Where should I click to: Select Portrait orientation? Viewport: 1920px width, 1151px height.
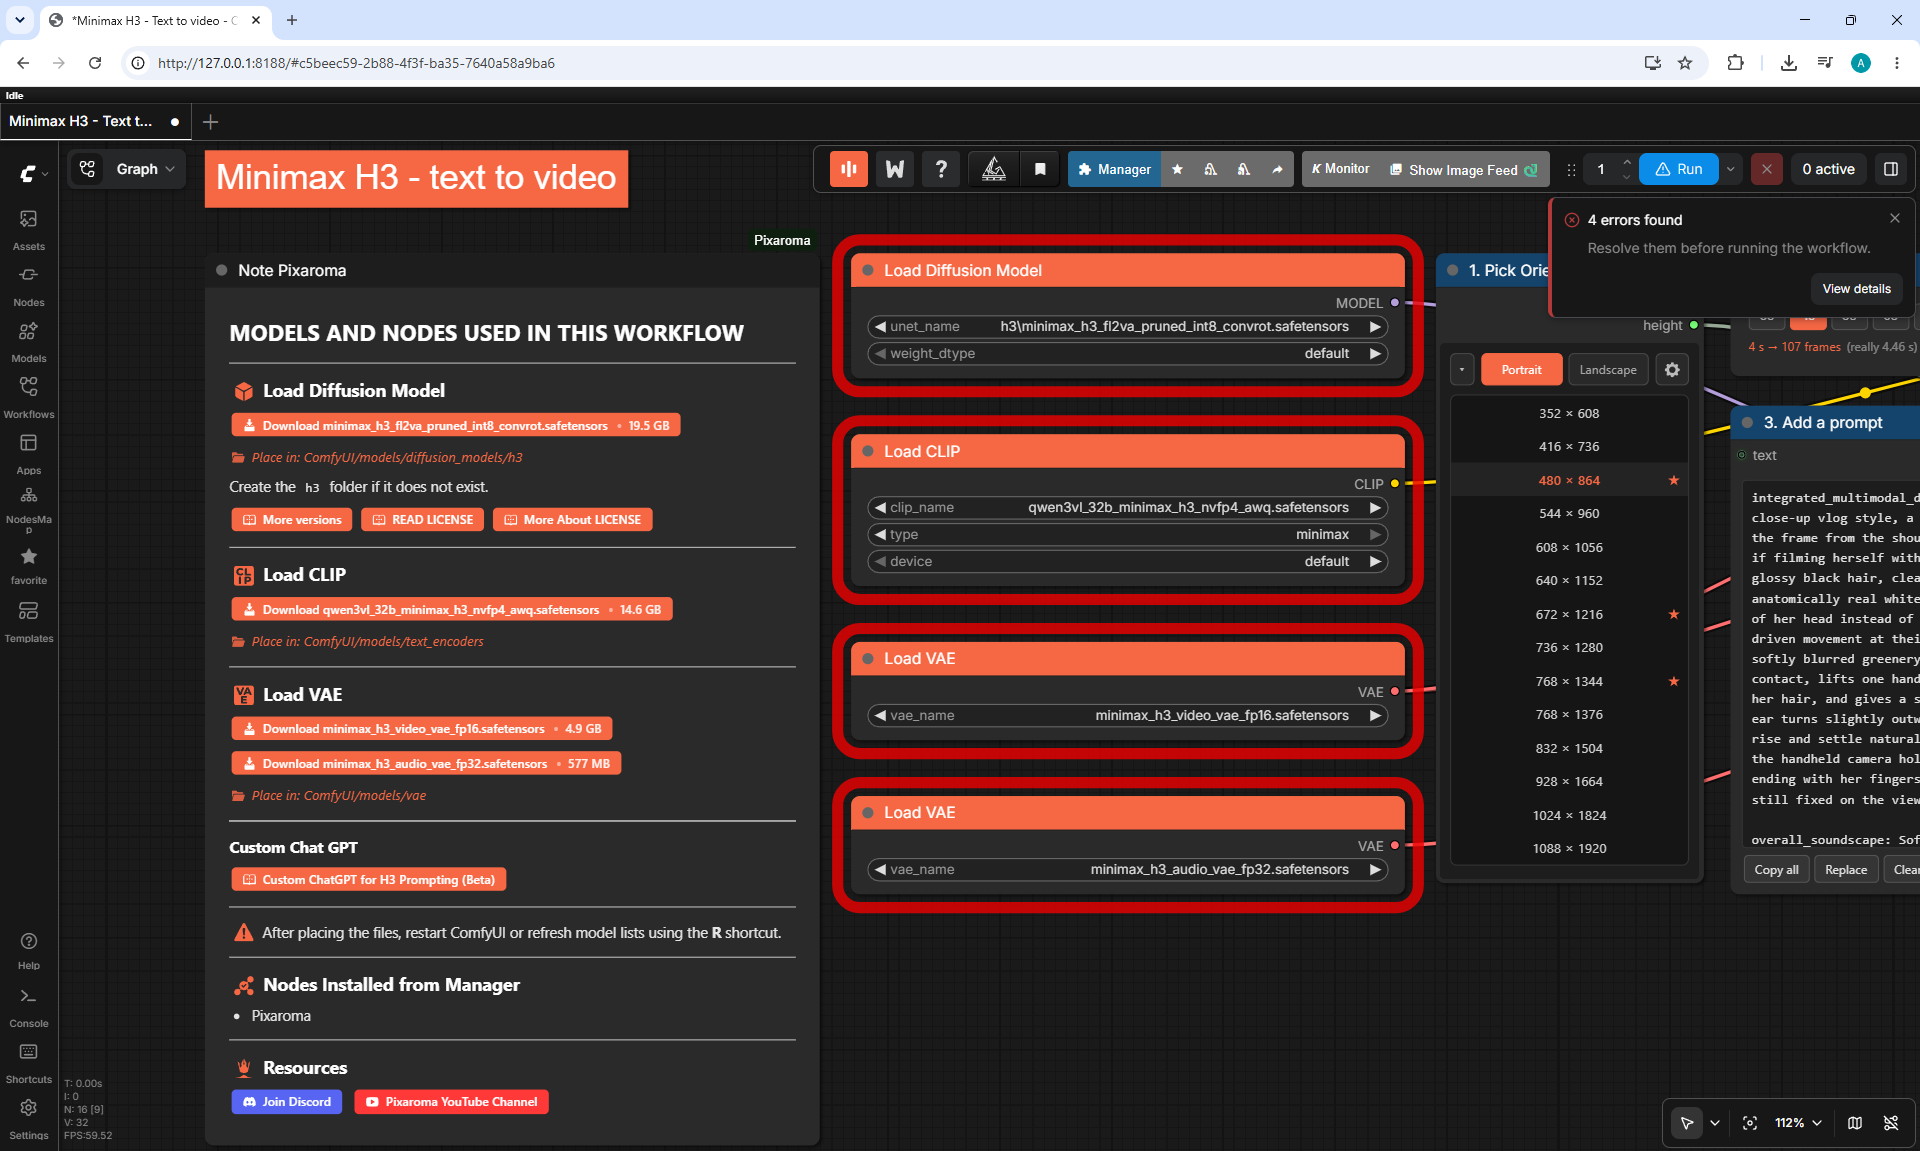click(1521, 370)
